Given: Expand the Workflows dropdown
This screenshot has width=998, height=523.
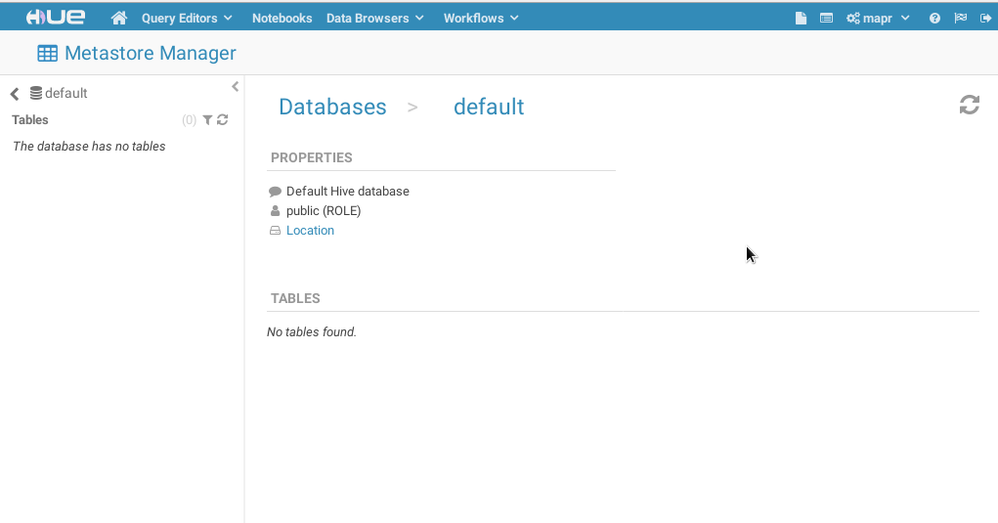Looking at the screenshot, I should point(481,18).
